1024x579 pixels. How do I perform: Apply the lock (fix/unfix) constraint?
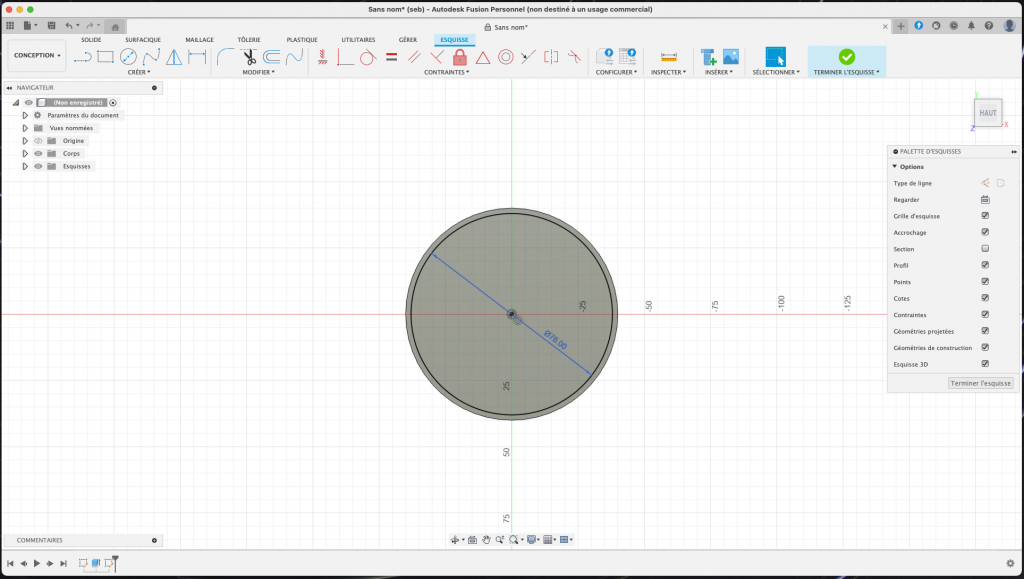coord(460,57)
